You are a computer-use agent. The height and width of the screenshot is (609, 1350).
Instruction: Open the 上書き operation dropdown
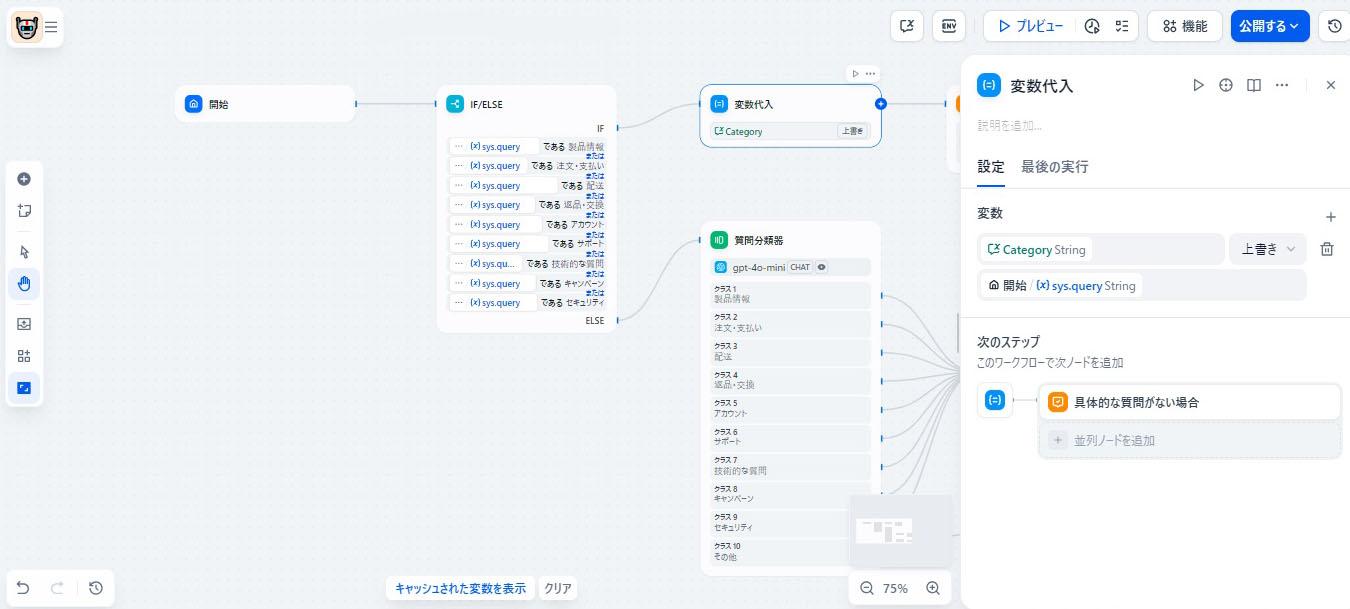(x=1267, y=249)
